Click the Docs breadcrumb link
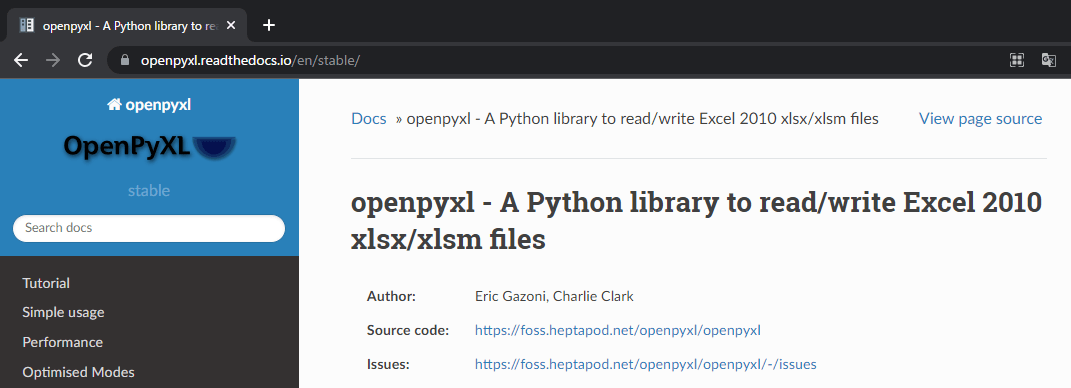This screenshot has height=388, width=1071. (x=369, y=119)
